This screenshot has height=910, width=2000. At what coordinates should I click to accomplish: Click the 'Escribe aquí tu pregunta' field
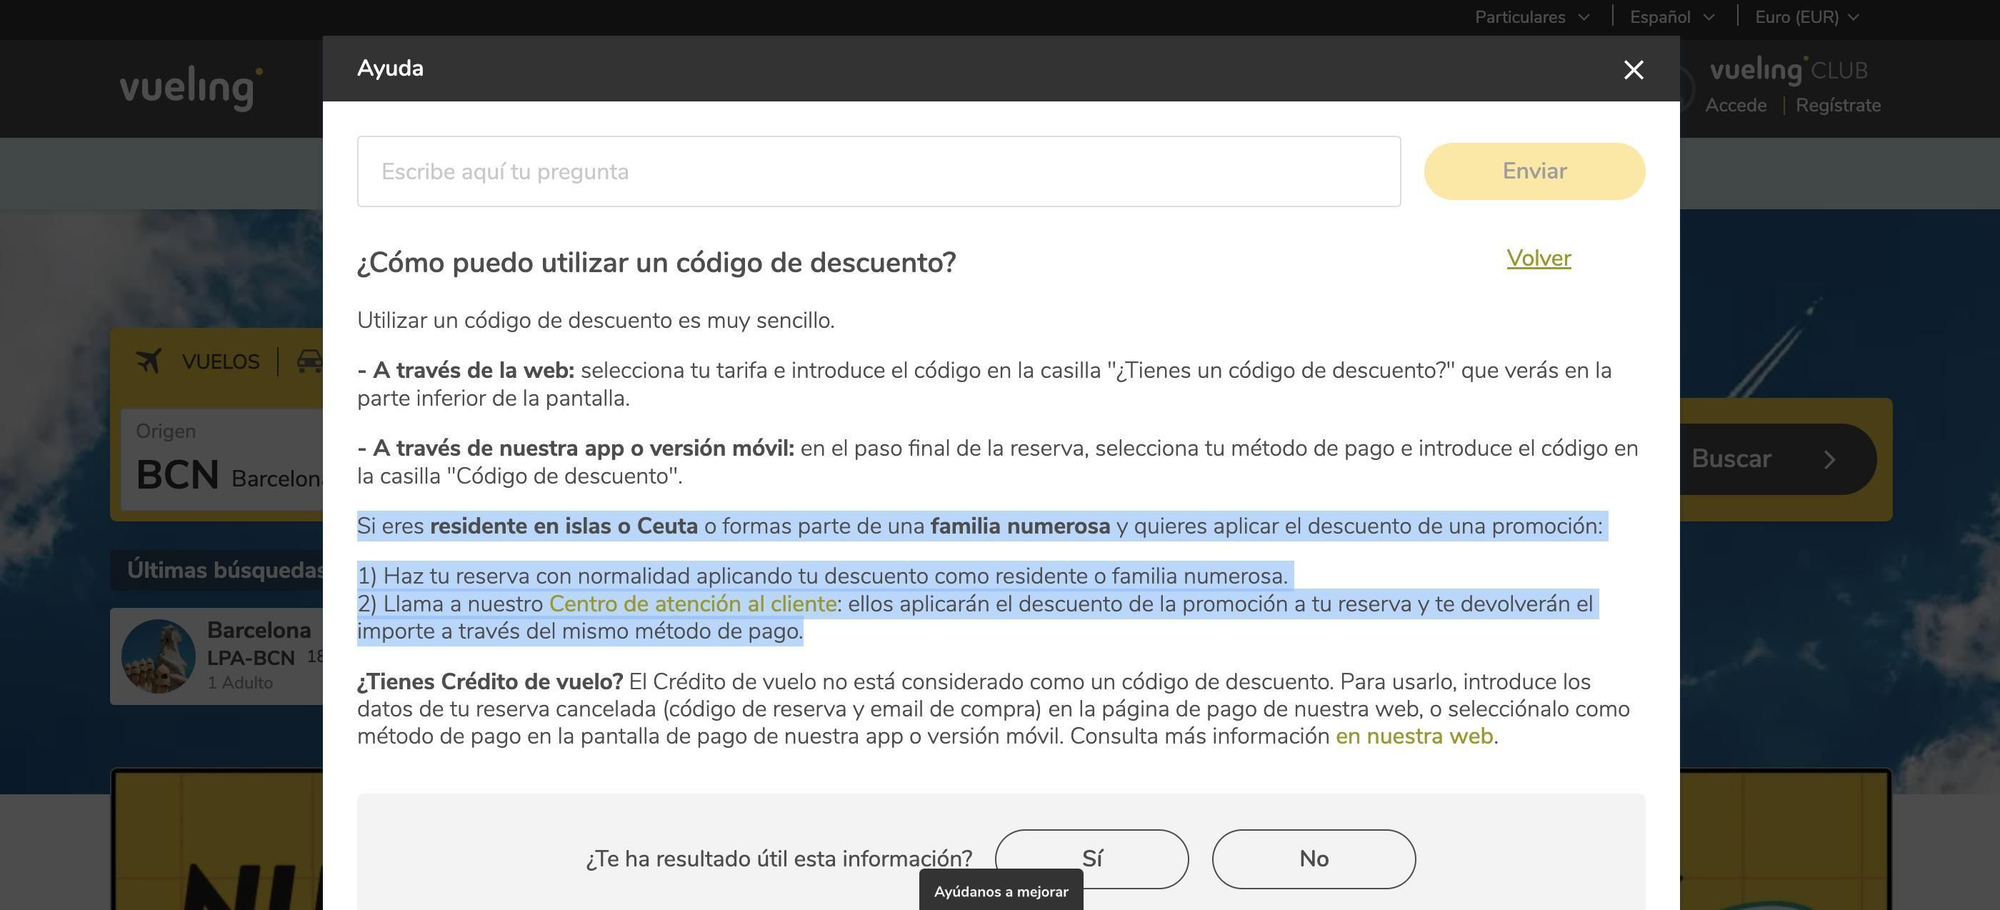[879, 171]
